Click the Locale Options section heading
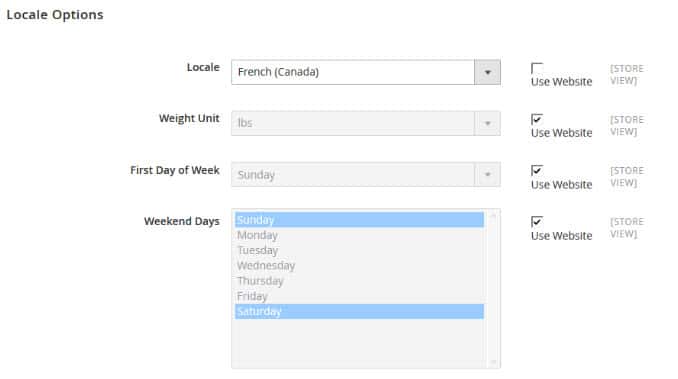The width and height of the screenshot is (678, 379). click(x=55, y=15)
